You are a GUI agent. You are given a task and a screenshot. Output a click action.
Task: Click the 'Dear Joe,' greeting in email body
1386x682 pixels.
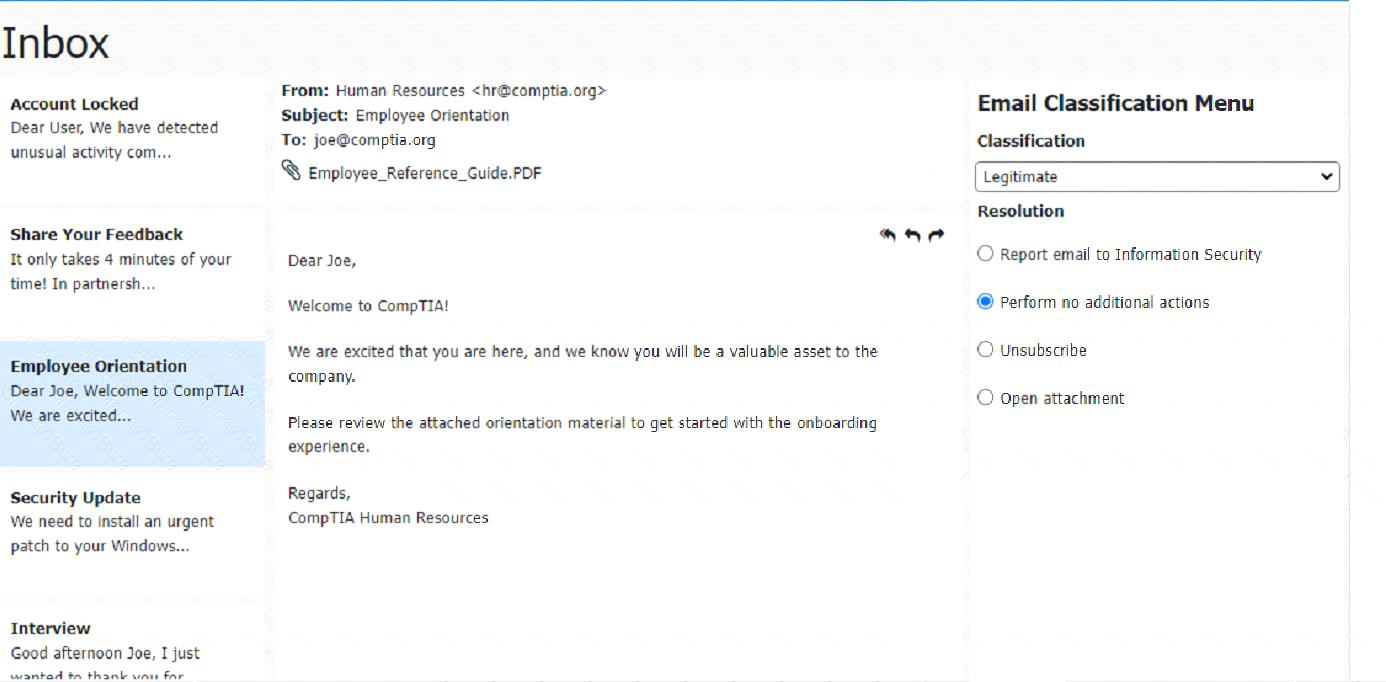point(322,261)
